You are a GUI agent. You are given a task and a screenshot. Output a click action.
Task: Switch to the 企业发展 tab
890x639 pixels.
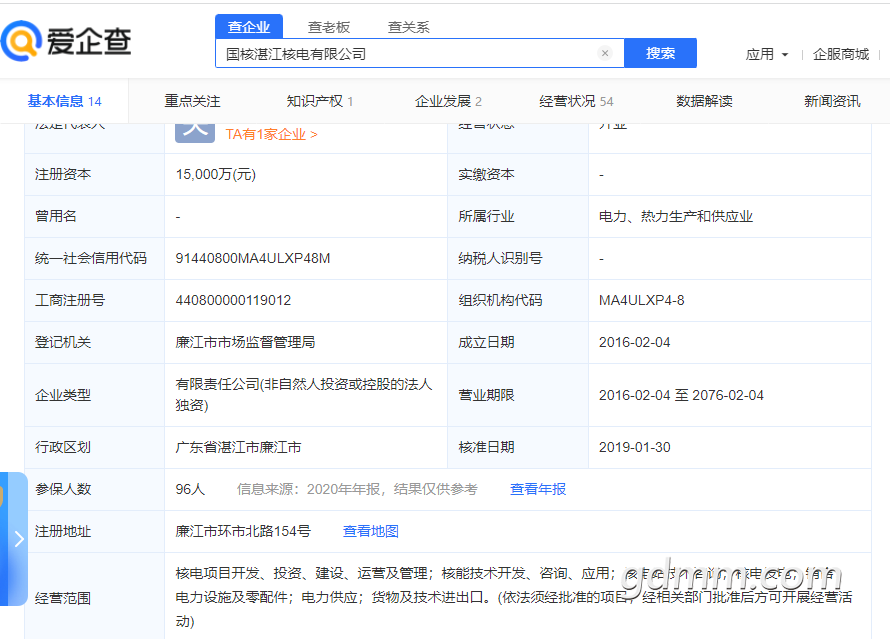[448, 102]
